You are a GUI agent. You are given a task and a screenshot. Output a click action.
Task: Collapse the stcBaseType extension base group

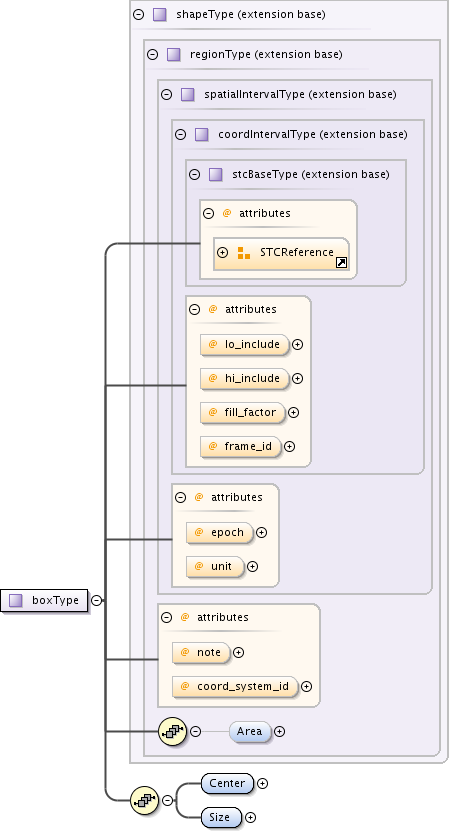click(x=194, y=174)
